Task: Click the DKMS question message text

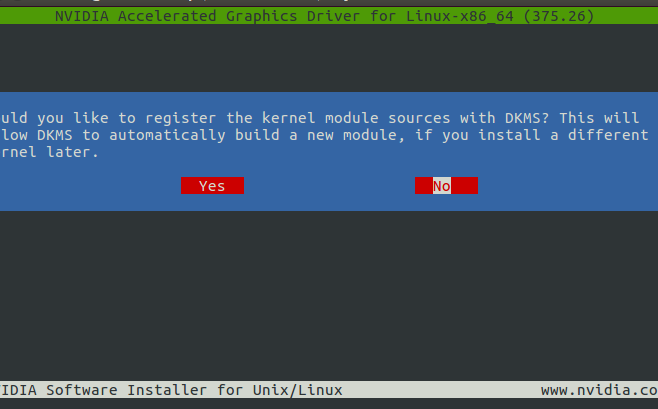Action: [325, 135]
